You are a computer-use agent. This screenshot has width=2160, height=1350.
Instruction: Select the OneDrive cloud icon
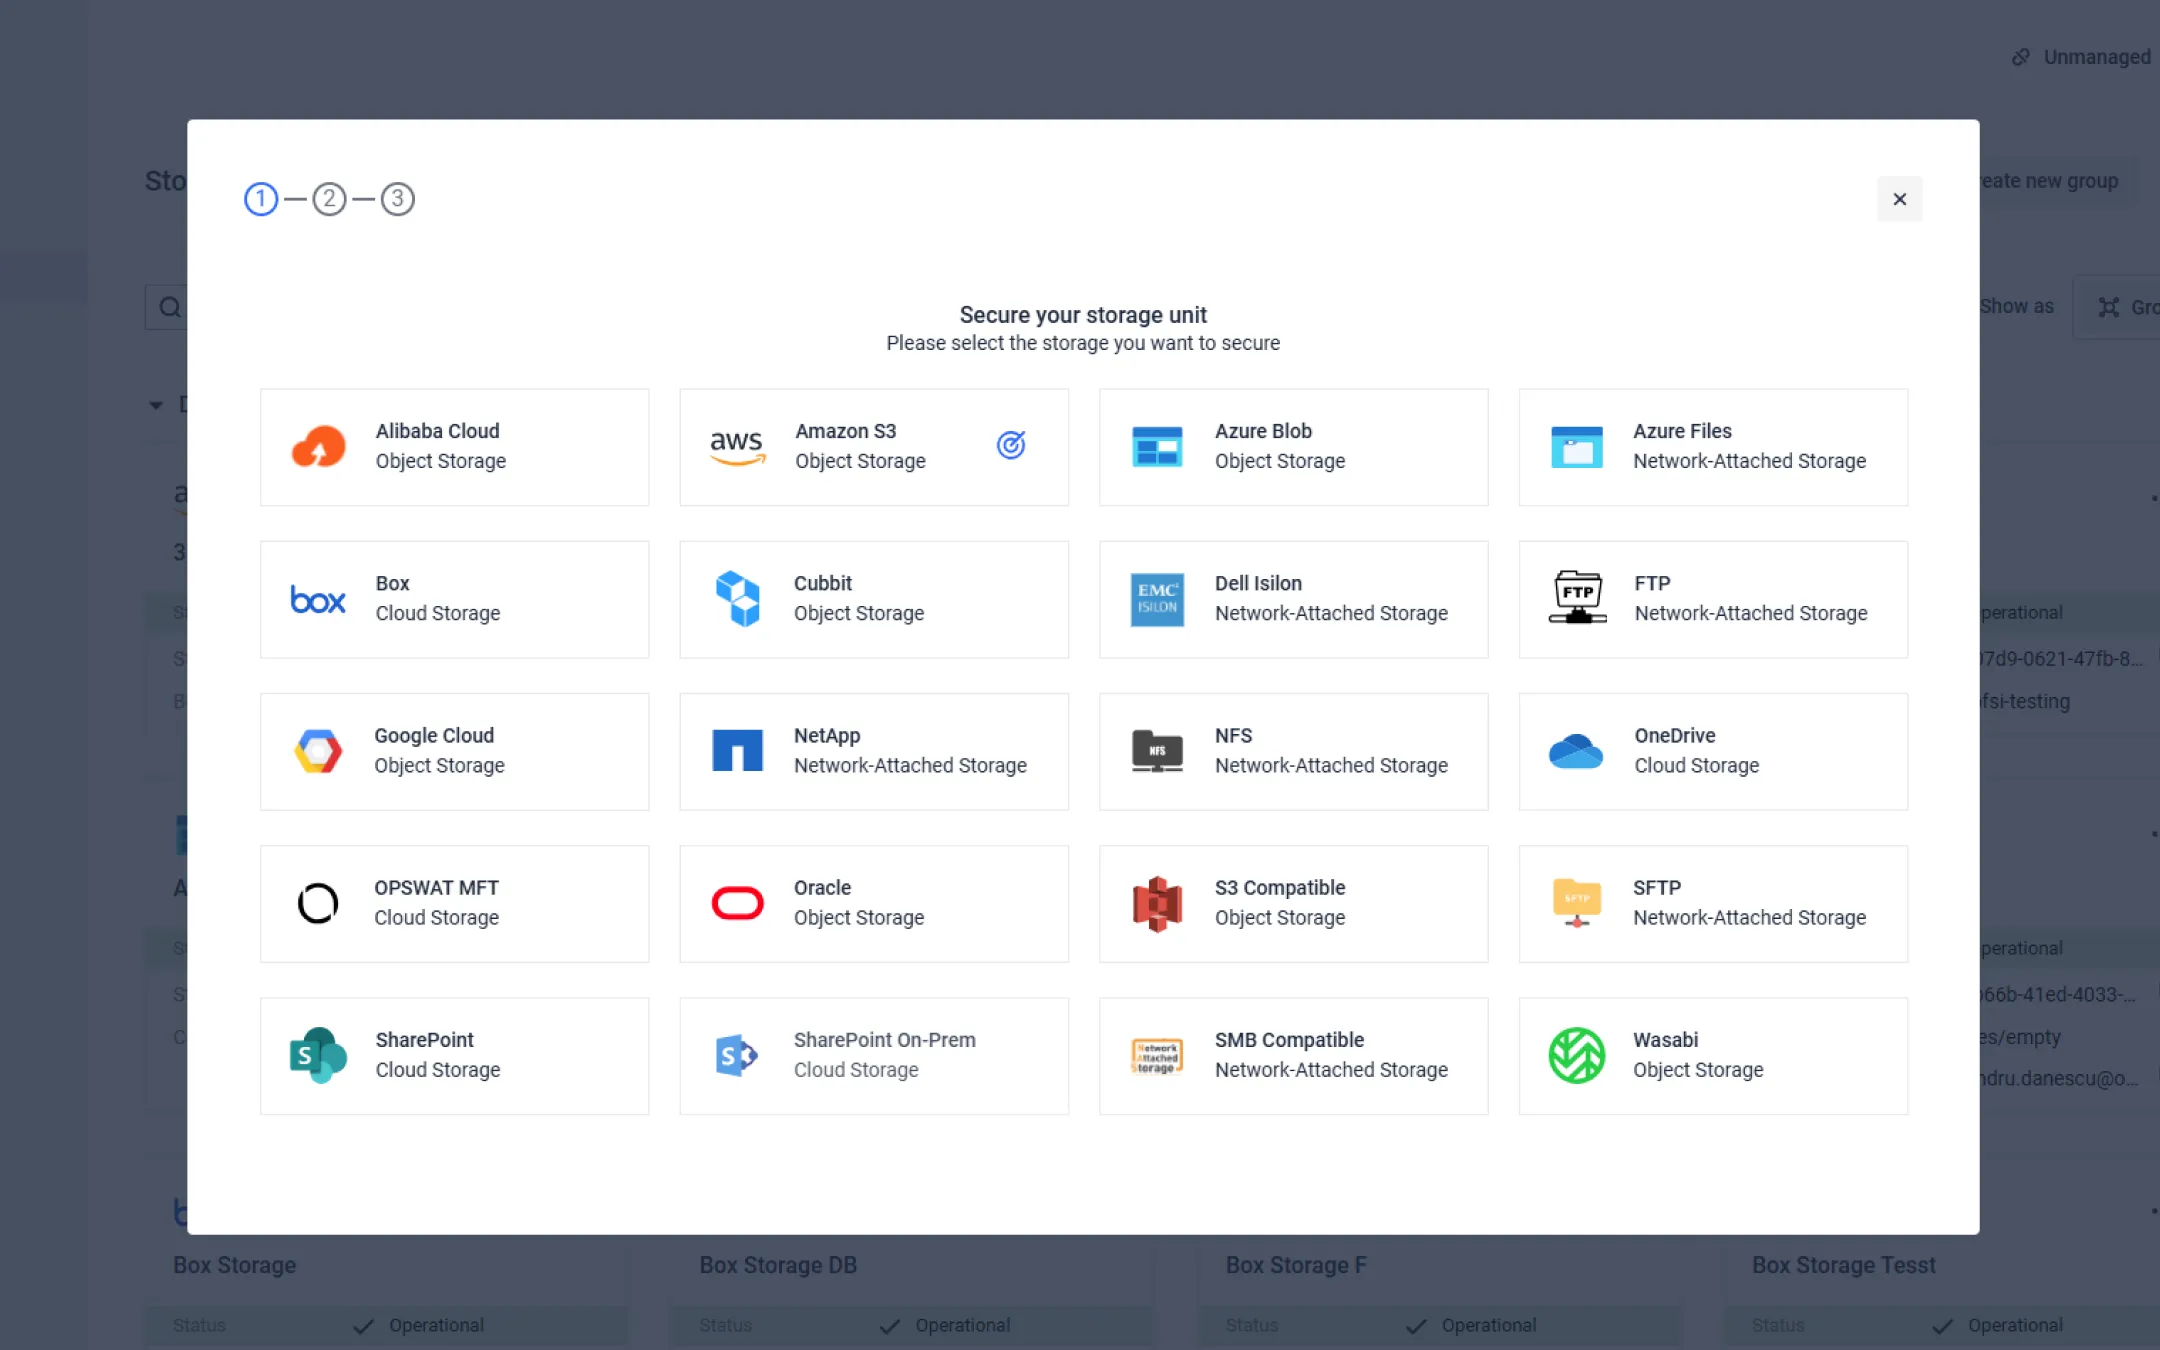pos(1576,751)
